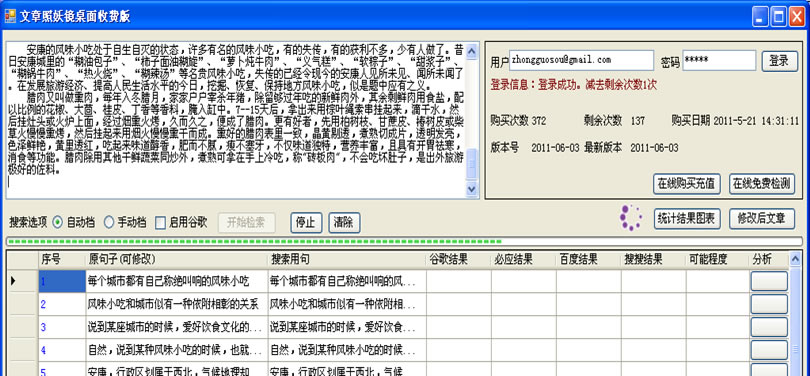The width and height of the screenshot is (810, 376).
Task: Click the row 4 analysis button
Action: (x=769, y=350)
